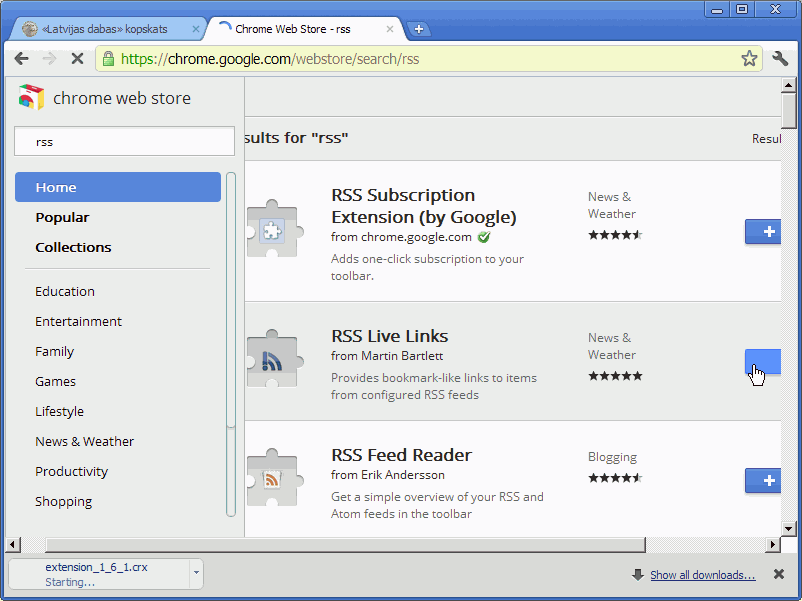Image resolution: width=802 pixels, height=601 pixels.
Task: Close the Chrome Web Store tab
Action: tap(390, 29)
